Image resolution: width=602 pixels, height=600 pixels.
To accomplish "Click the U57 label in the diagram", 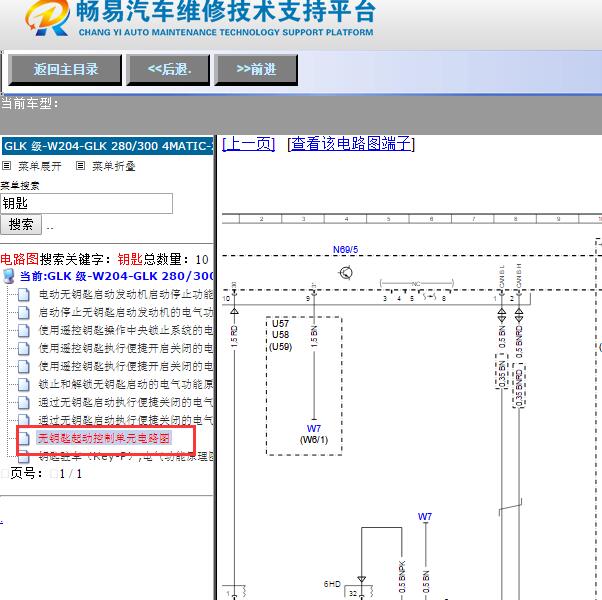I will click(280, 324).
